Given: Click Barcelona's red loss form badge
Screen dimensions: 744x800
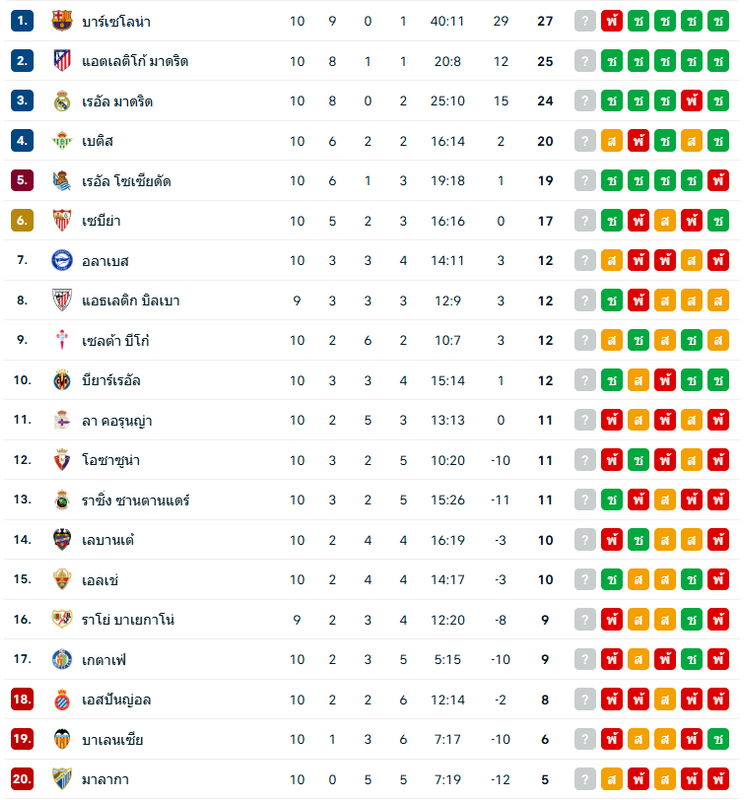Looking at the screenshot, I should 611,21.
